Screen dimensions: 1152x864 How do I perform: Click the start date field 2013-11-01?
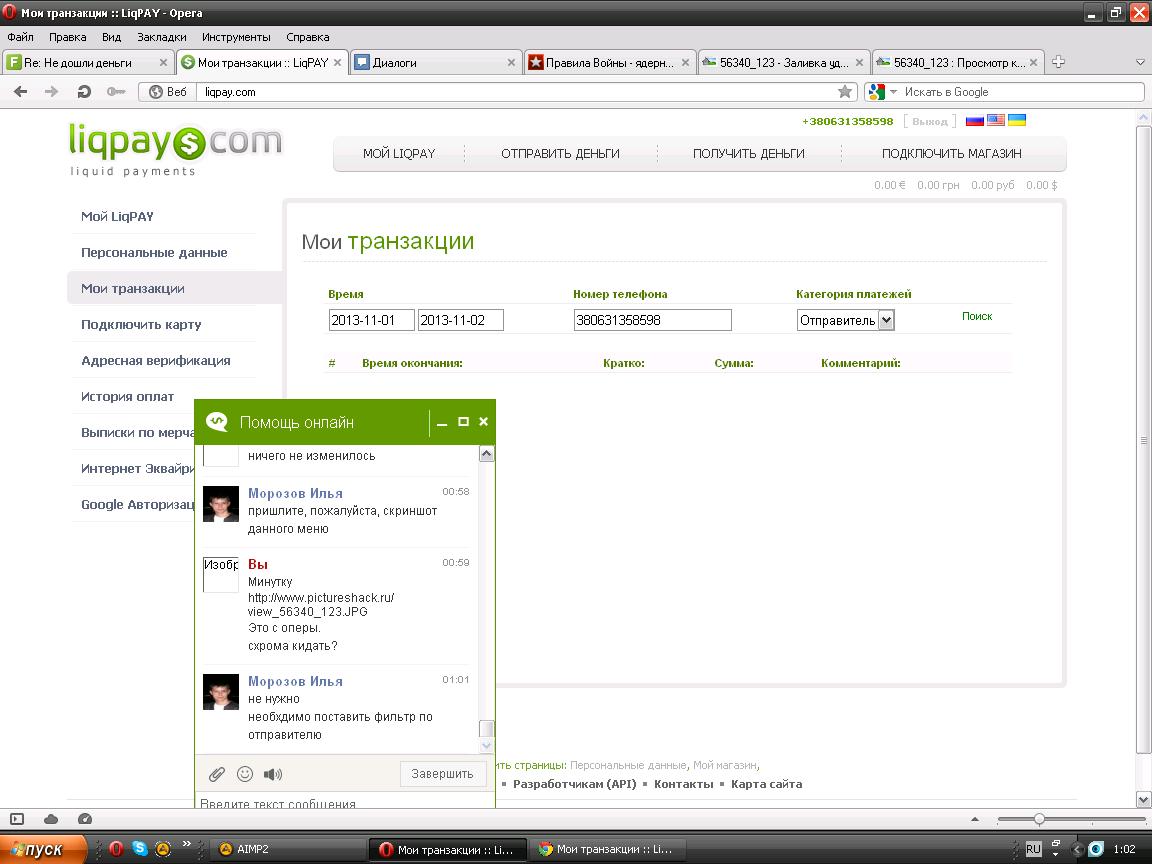click(372, 320)
